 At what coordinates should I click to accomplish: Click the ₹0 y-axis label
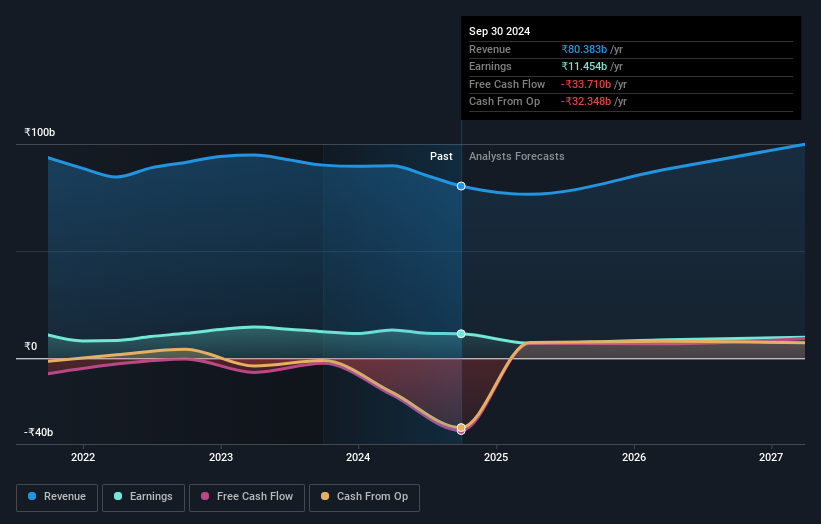pos(31,347)
